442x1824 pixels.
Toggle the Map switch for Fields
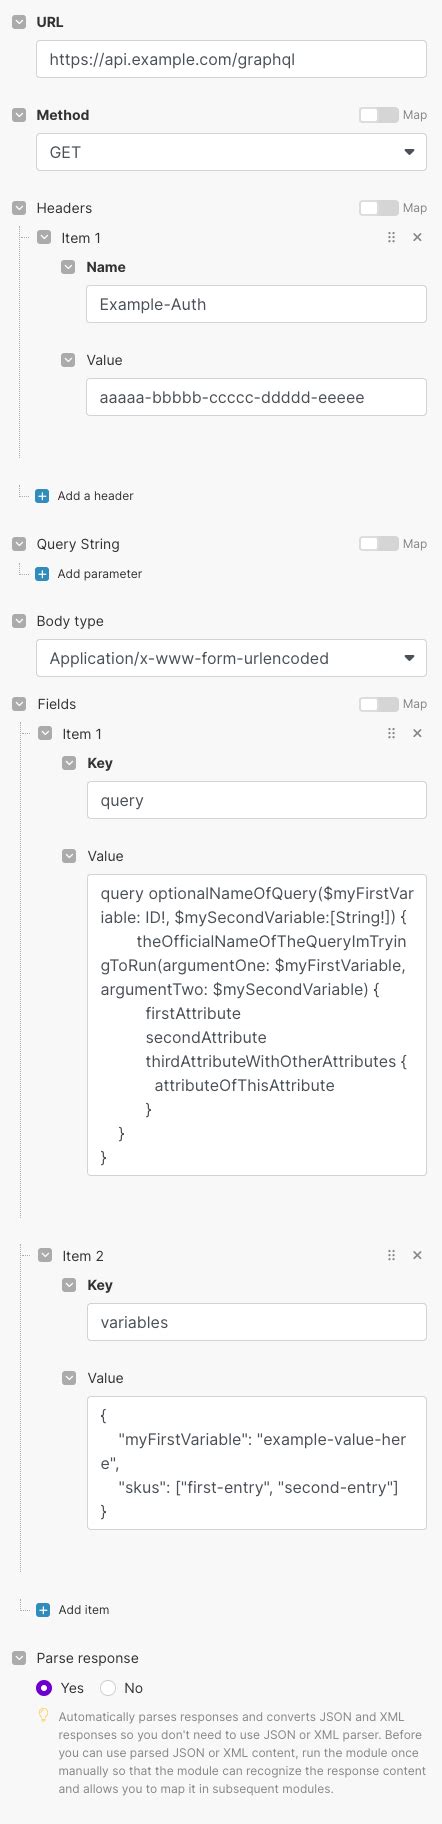tap(379, 704)
